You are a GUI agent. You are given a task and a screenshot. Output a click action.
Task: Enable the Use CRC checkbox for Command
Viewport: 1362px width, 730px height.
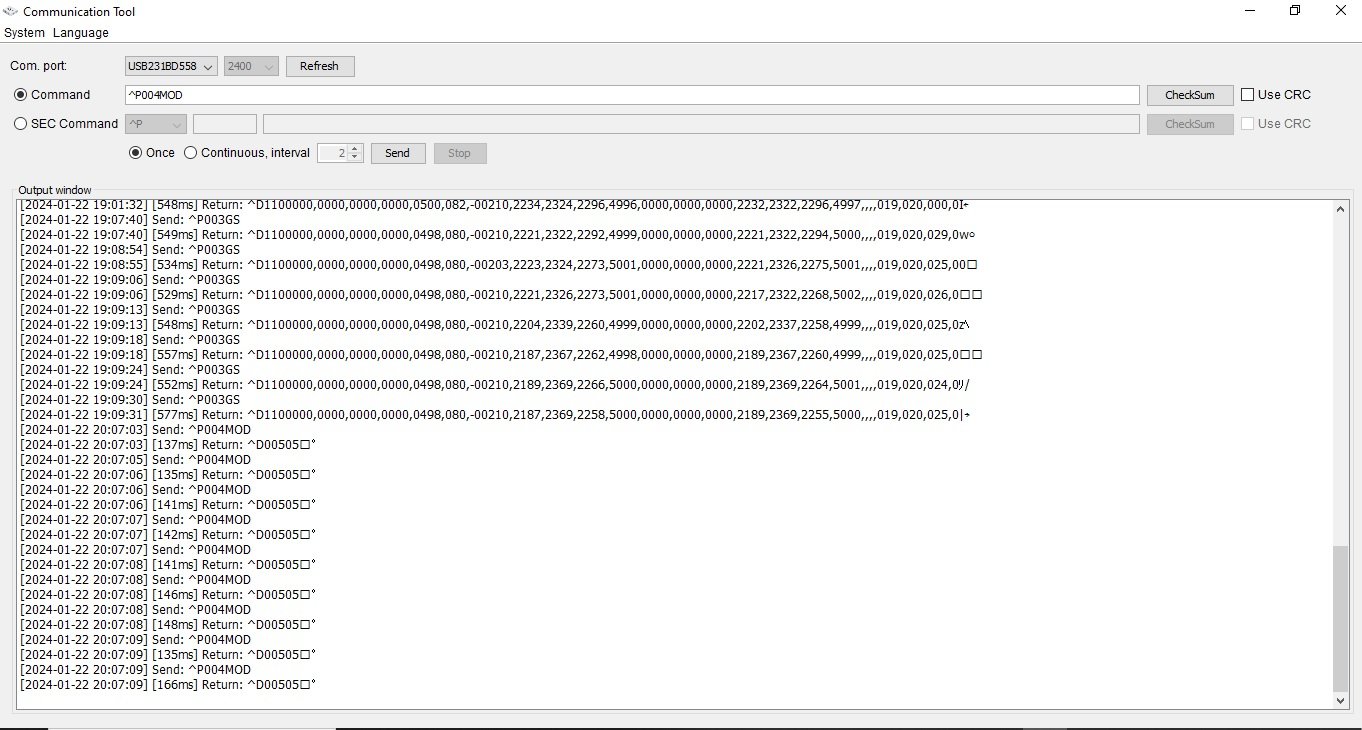coord(1247,95)
